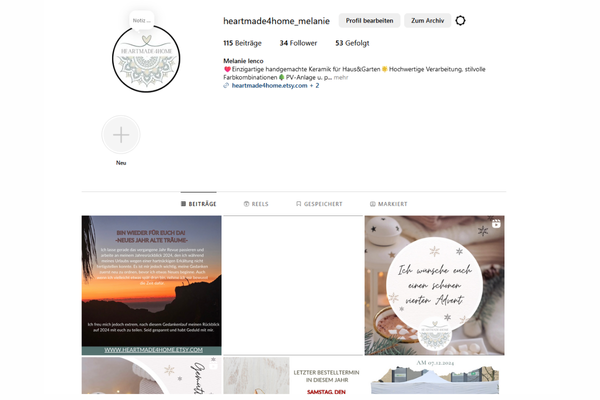Open the Letzter Bestelltermin post

(293, 376)
